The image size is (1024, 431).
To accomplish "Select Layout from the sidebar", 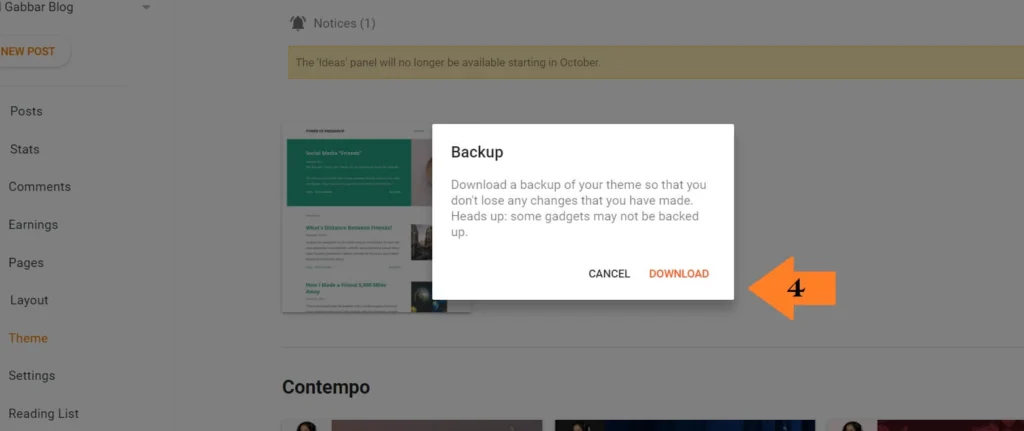I will click(x=29, y=300).
